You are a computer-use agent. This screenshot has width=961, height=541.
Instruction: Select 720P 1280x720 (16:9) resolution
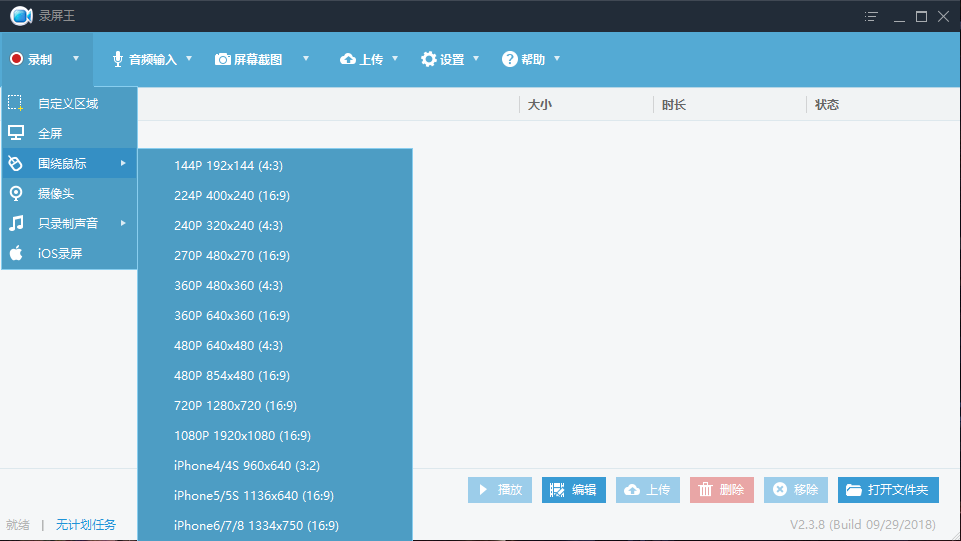coord(235,406)
